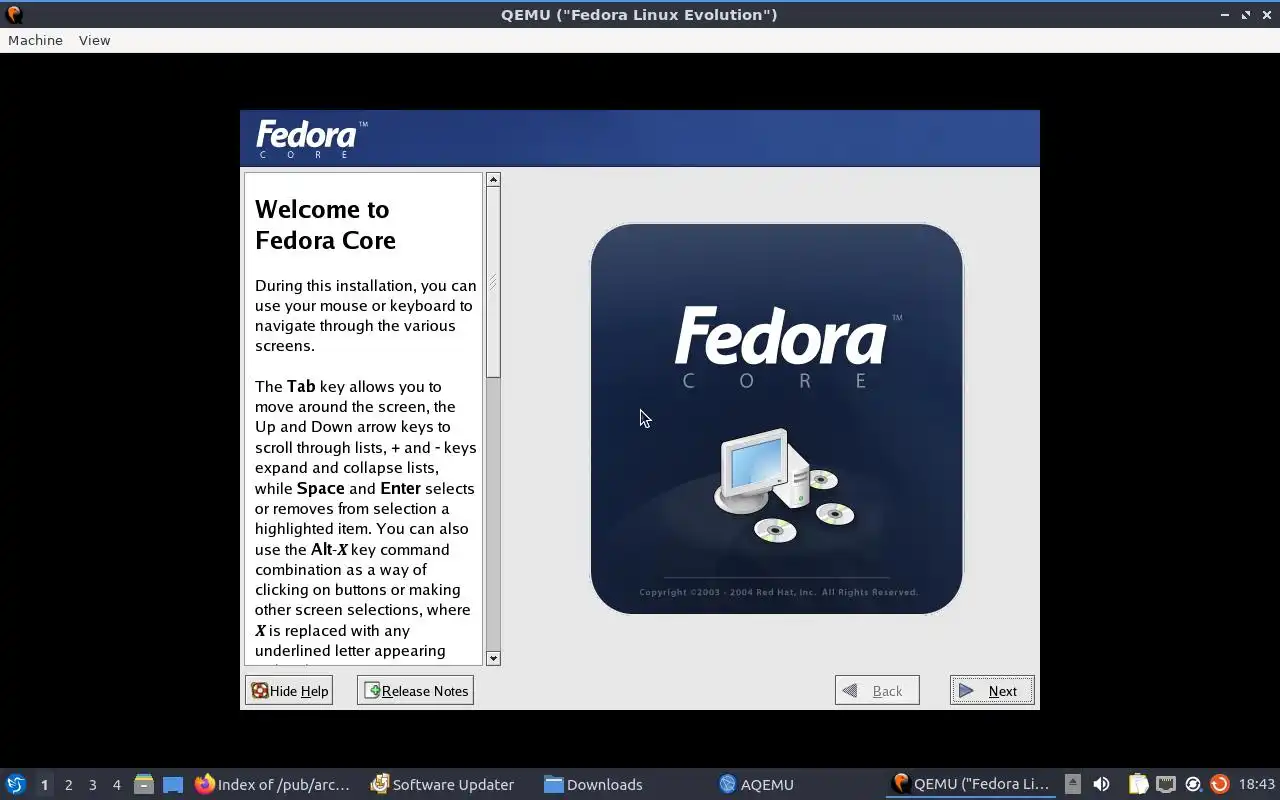
Task: Click the help panel scrollbar thumb
Action: click(493, 283)
